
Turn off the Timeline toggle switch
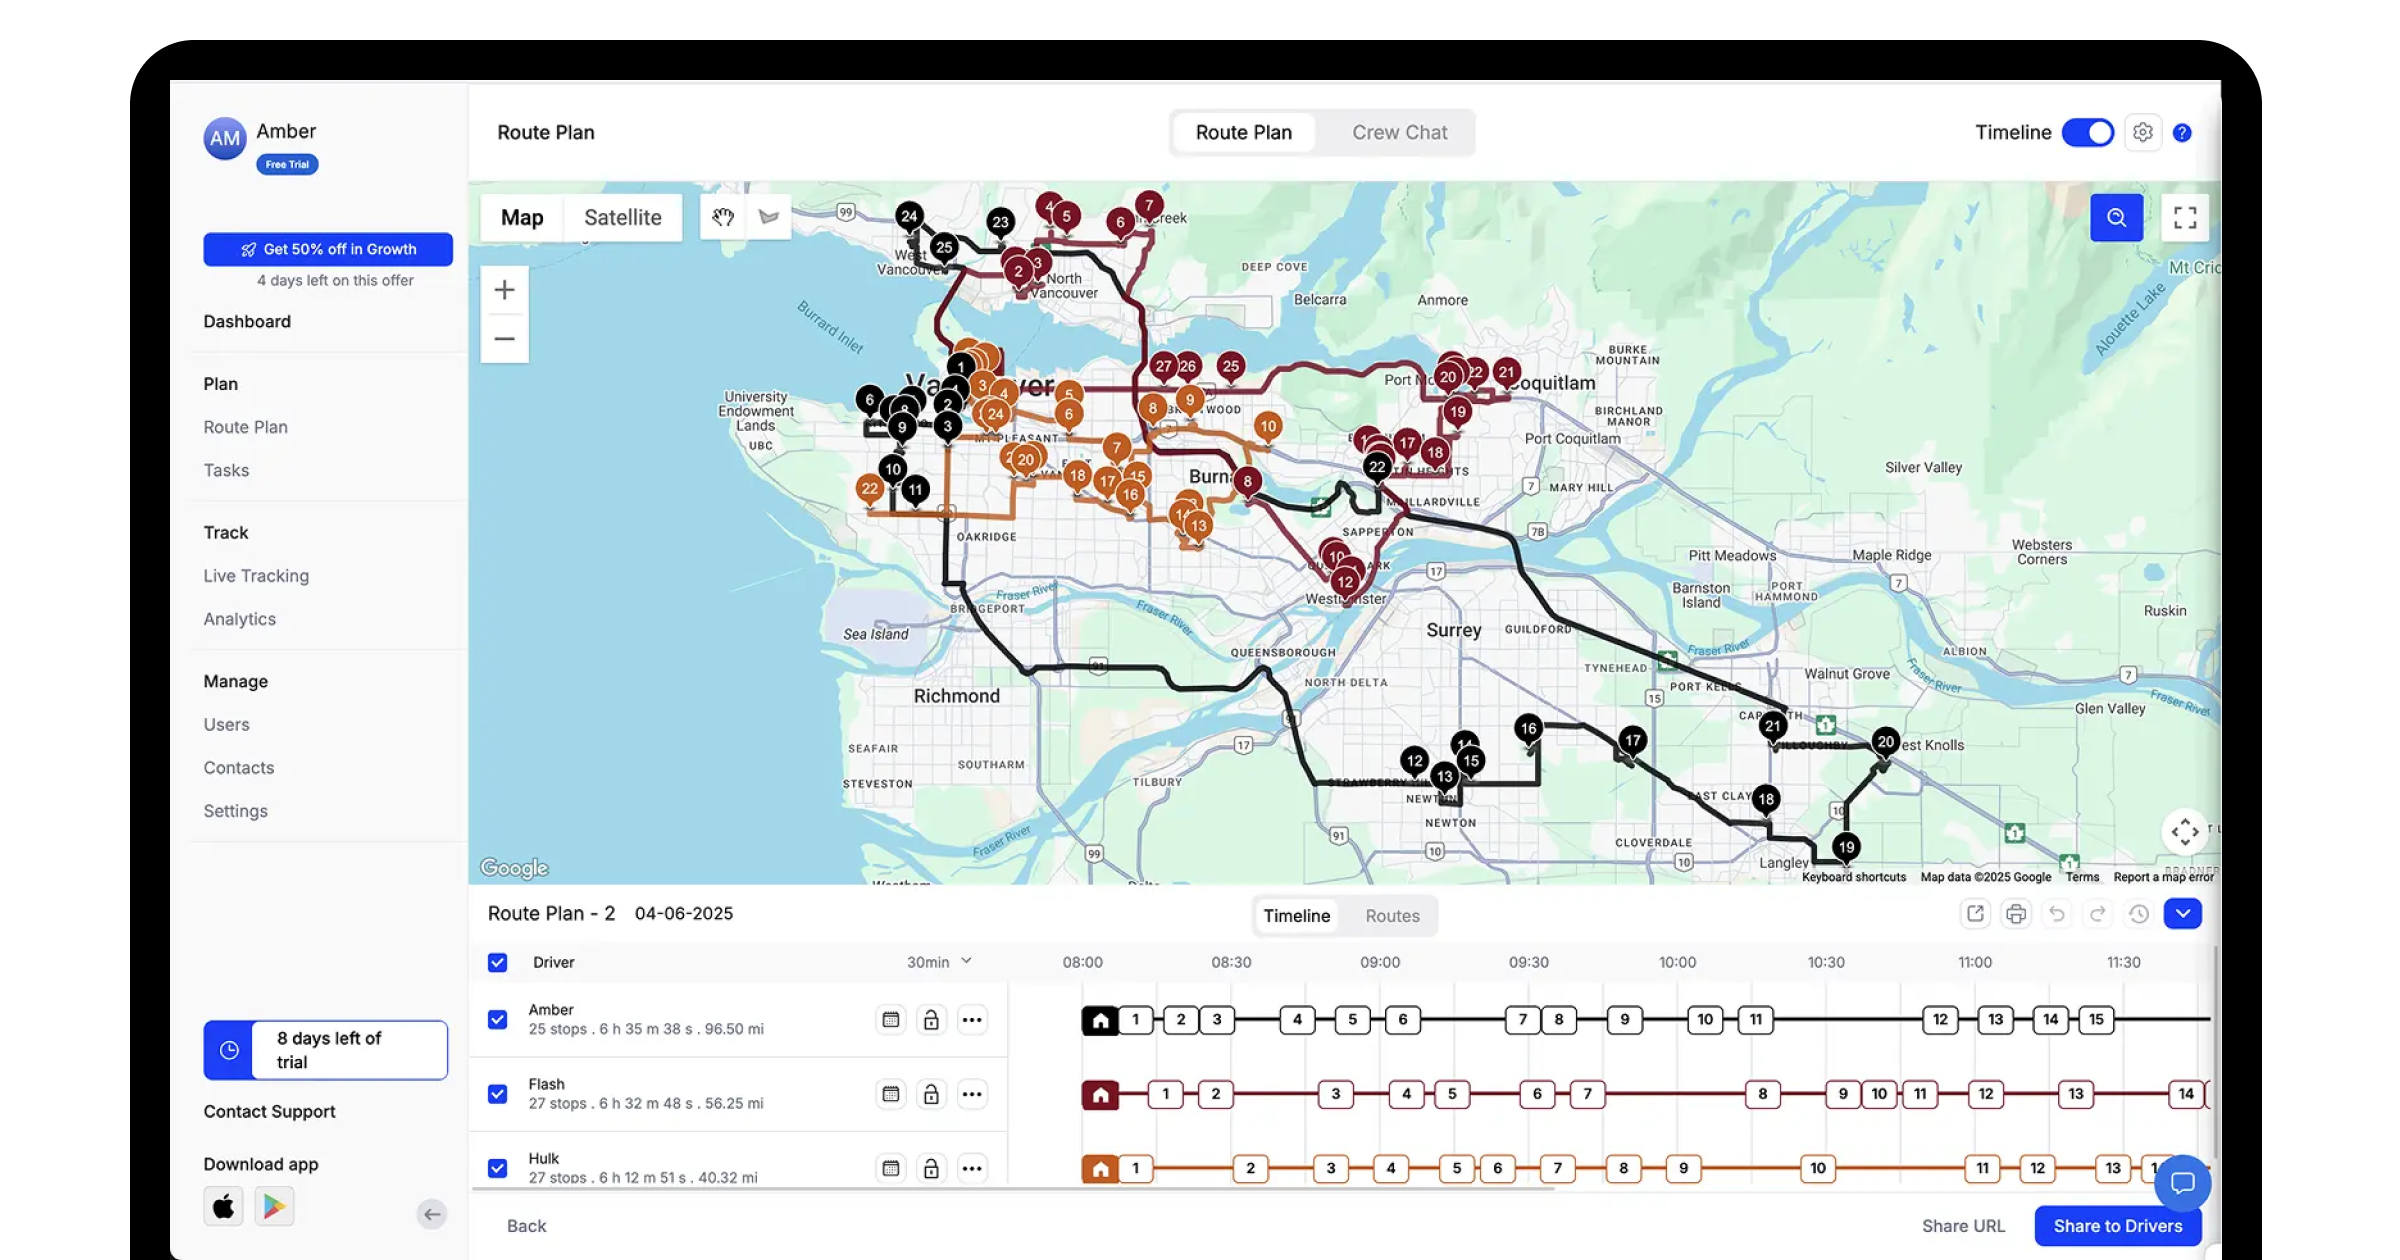coord(2088,132)
